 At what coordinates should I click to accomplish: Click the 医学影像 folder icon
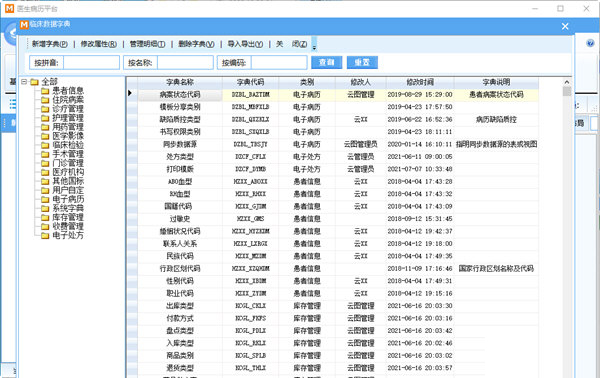point(45,136)
